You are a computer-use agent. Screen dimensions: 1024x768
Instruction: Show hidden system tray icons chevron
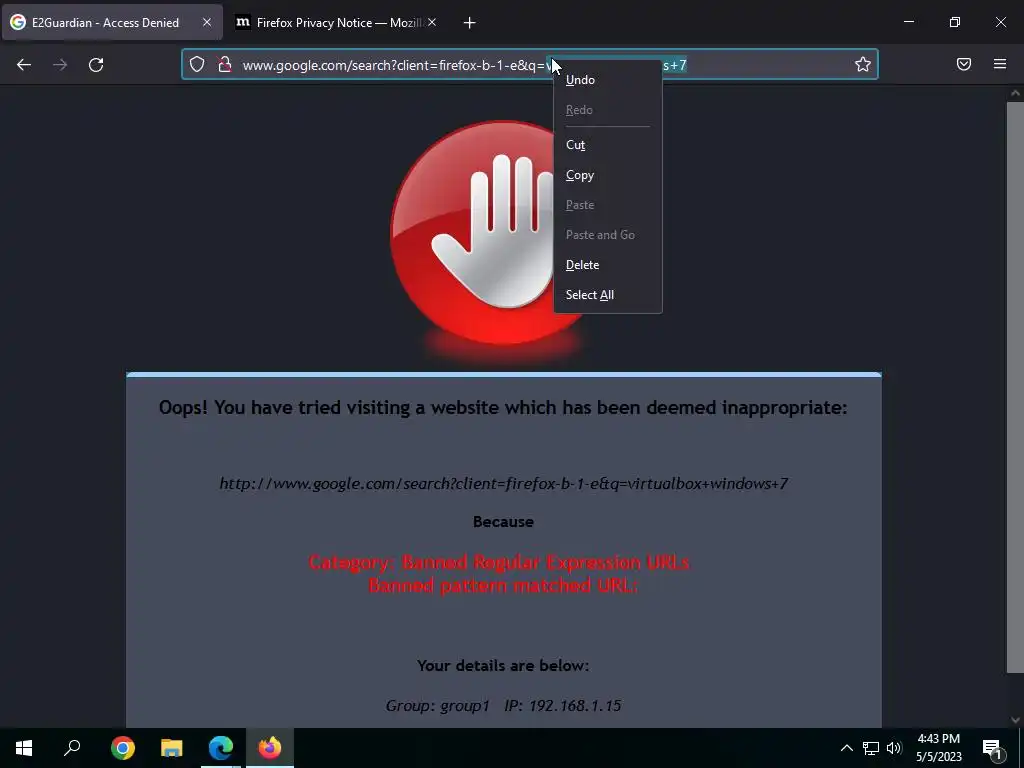[846, 748]
